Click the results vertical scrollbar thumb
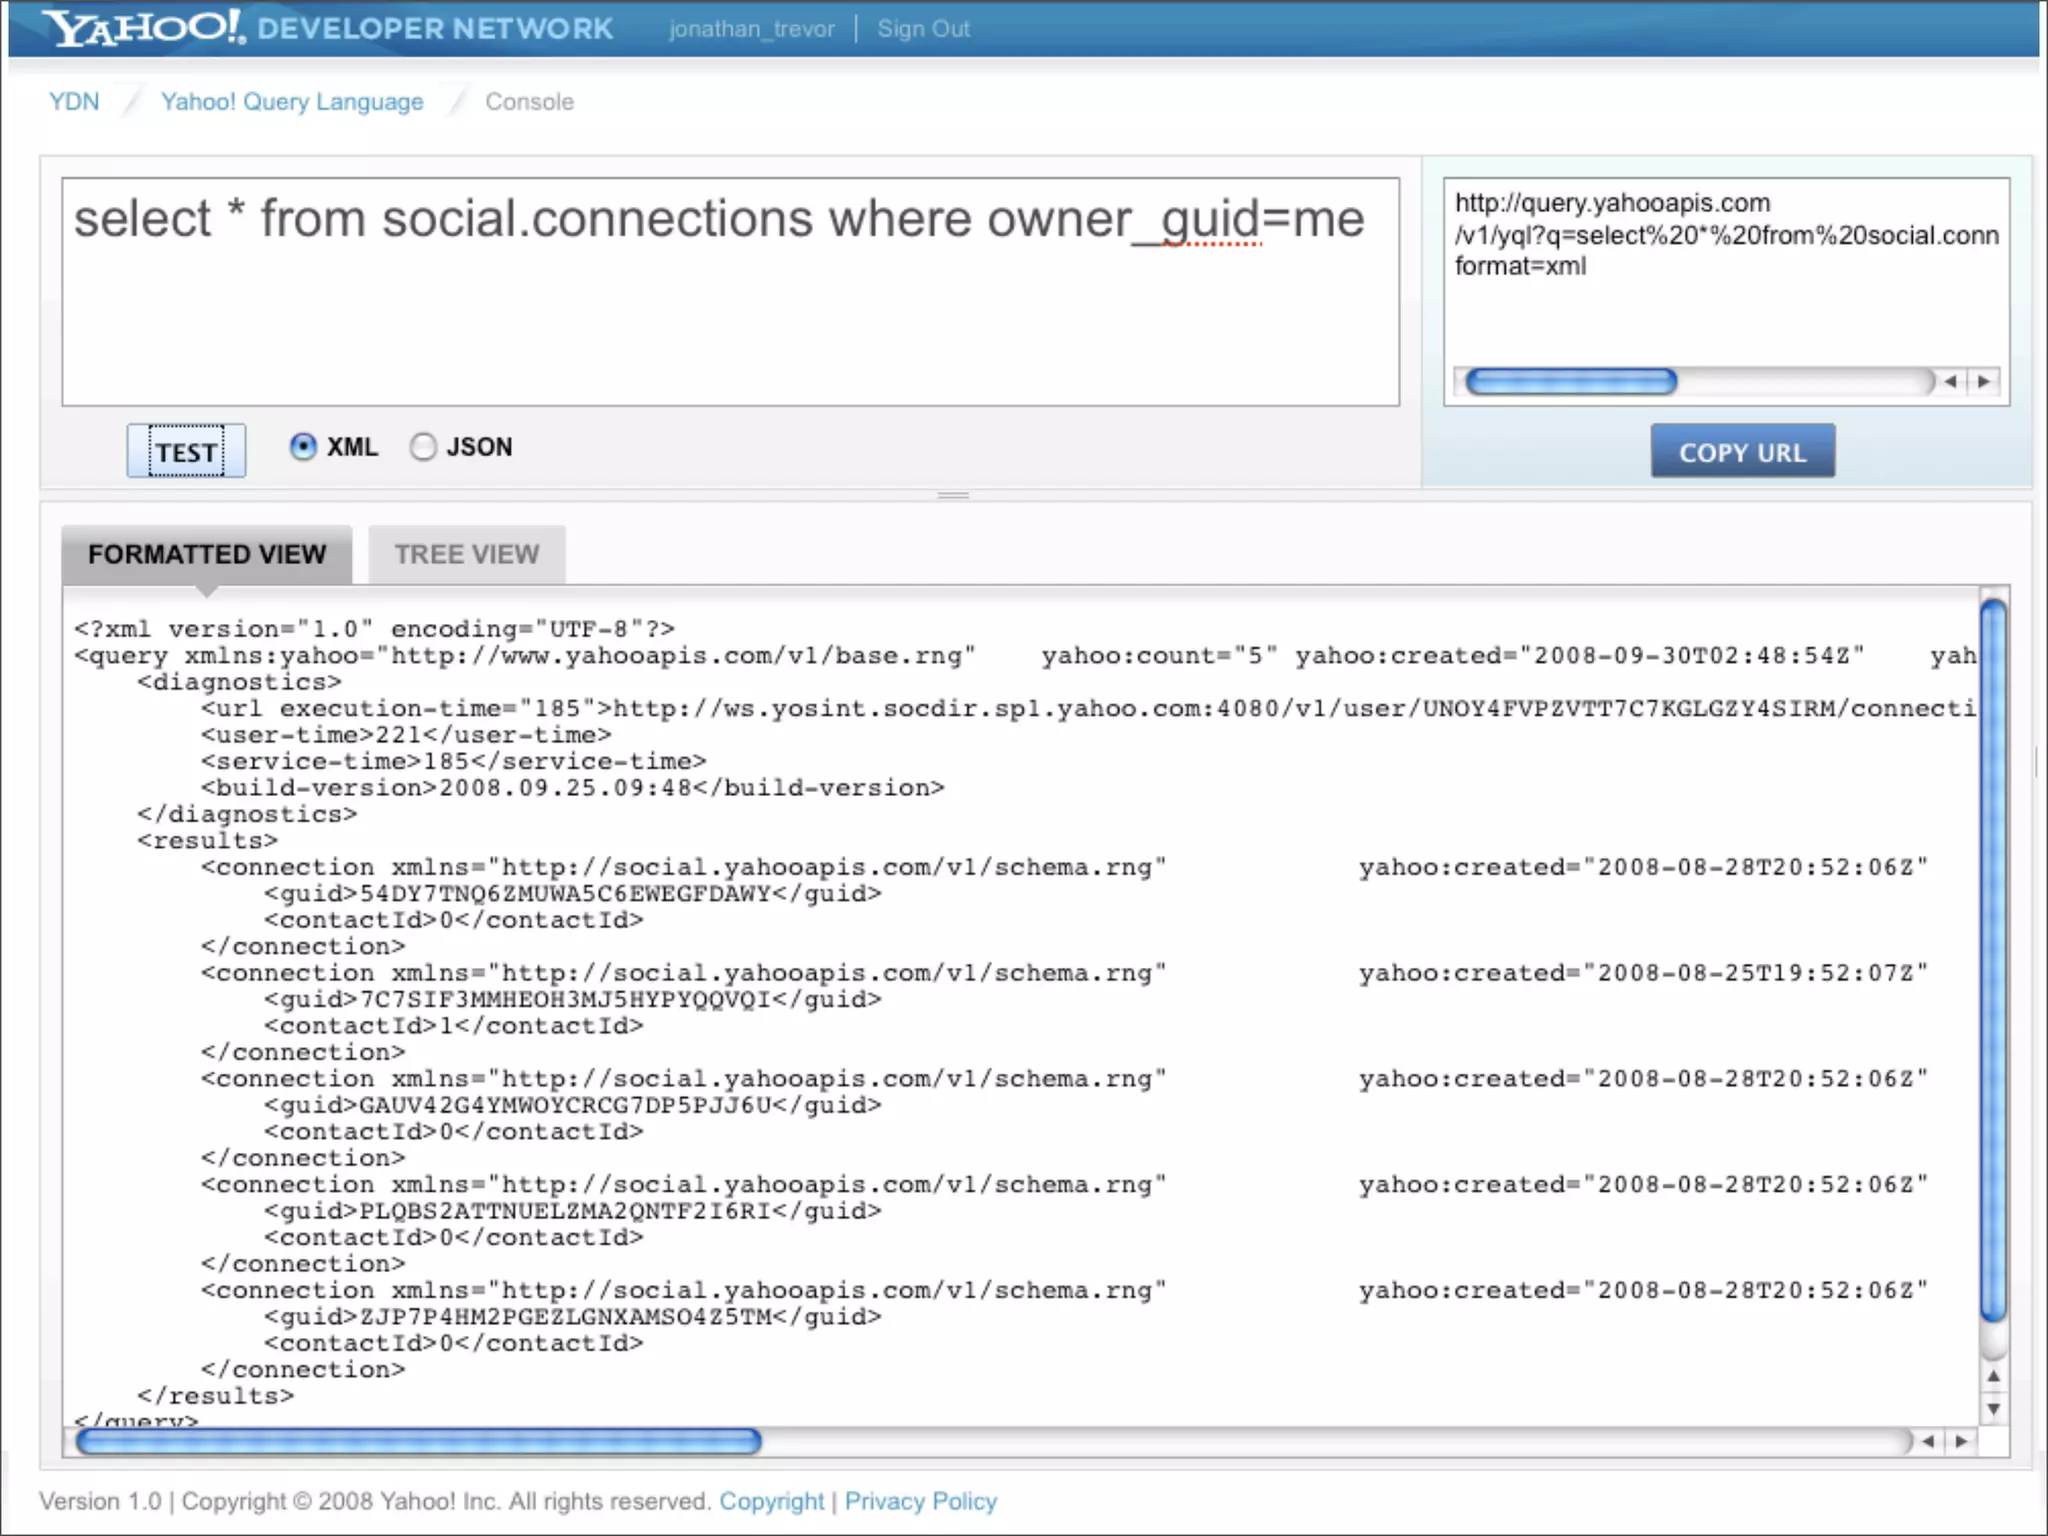This screenshot has width=2048, height=1536. click(x=1993, y=960)
